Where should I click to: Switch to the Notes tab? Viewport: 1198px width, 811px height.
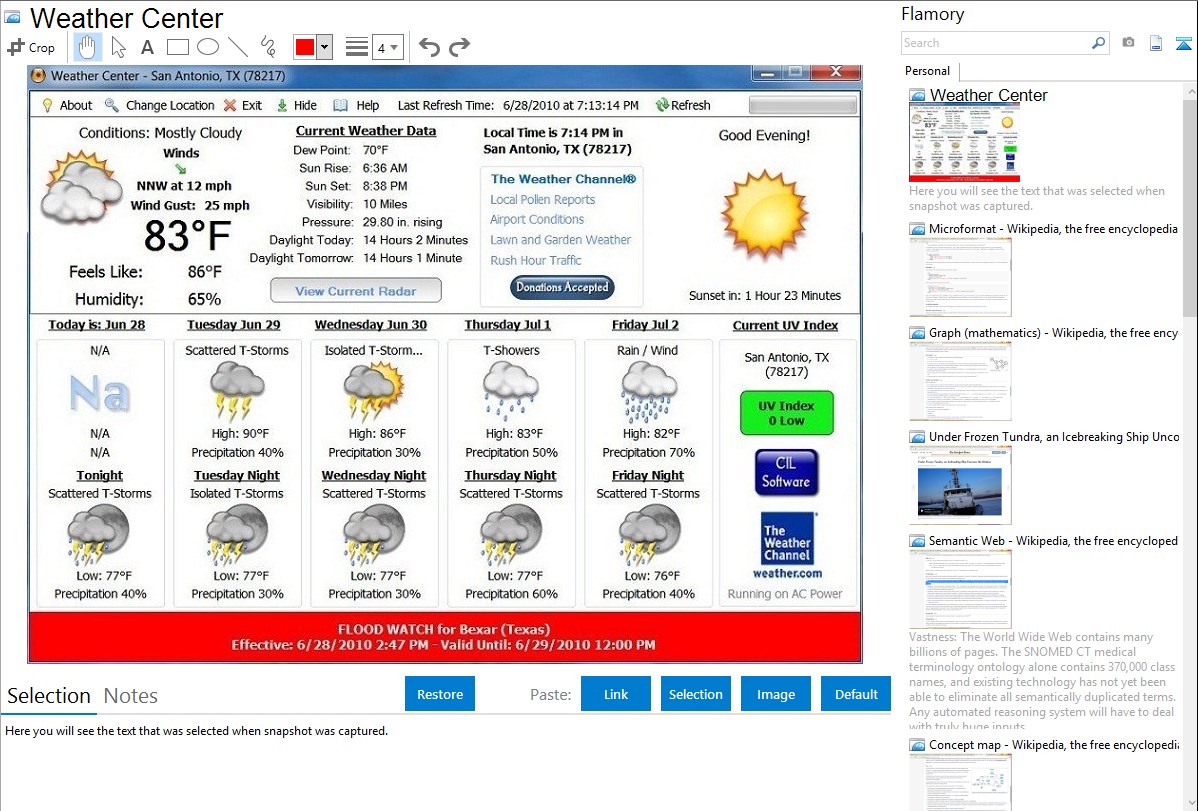click(131, 696)
